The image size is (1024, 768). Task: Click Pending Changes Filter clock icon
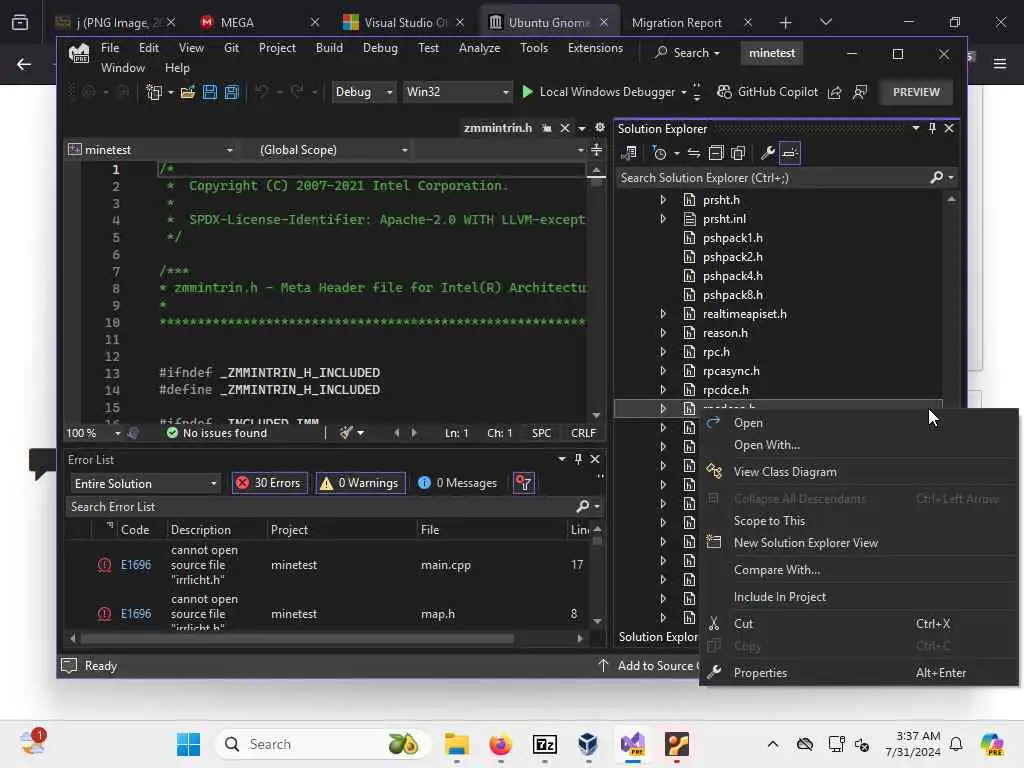click(x=660, y=153)
